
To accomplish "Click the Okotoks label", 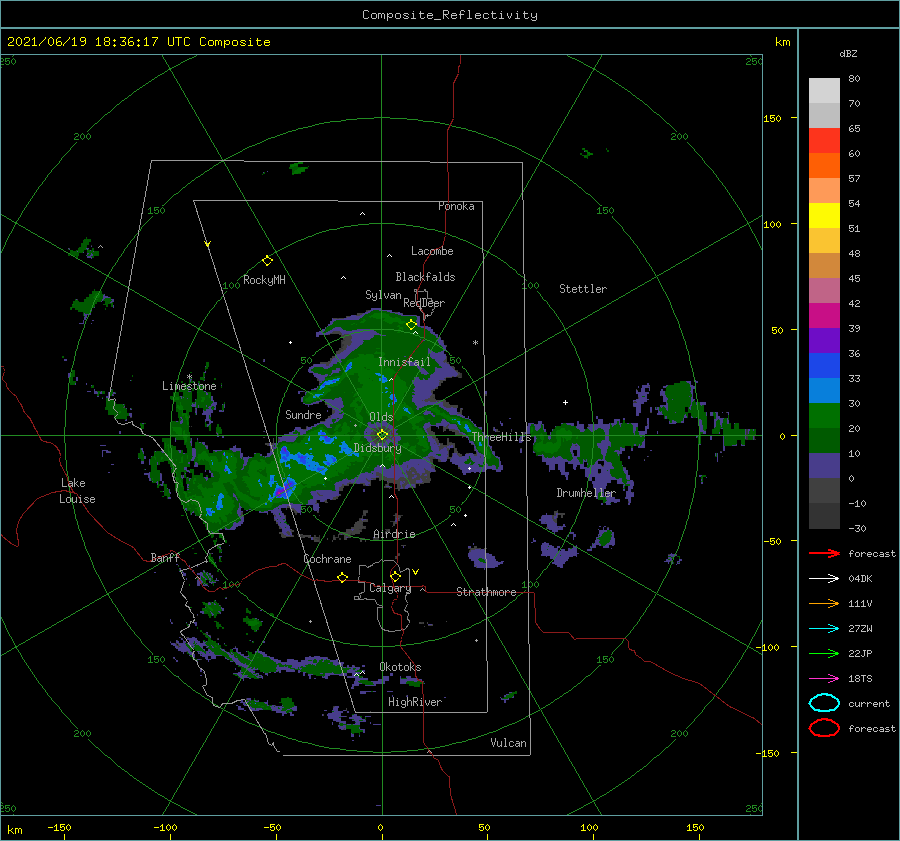I will 400,666.
